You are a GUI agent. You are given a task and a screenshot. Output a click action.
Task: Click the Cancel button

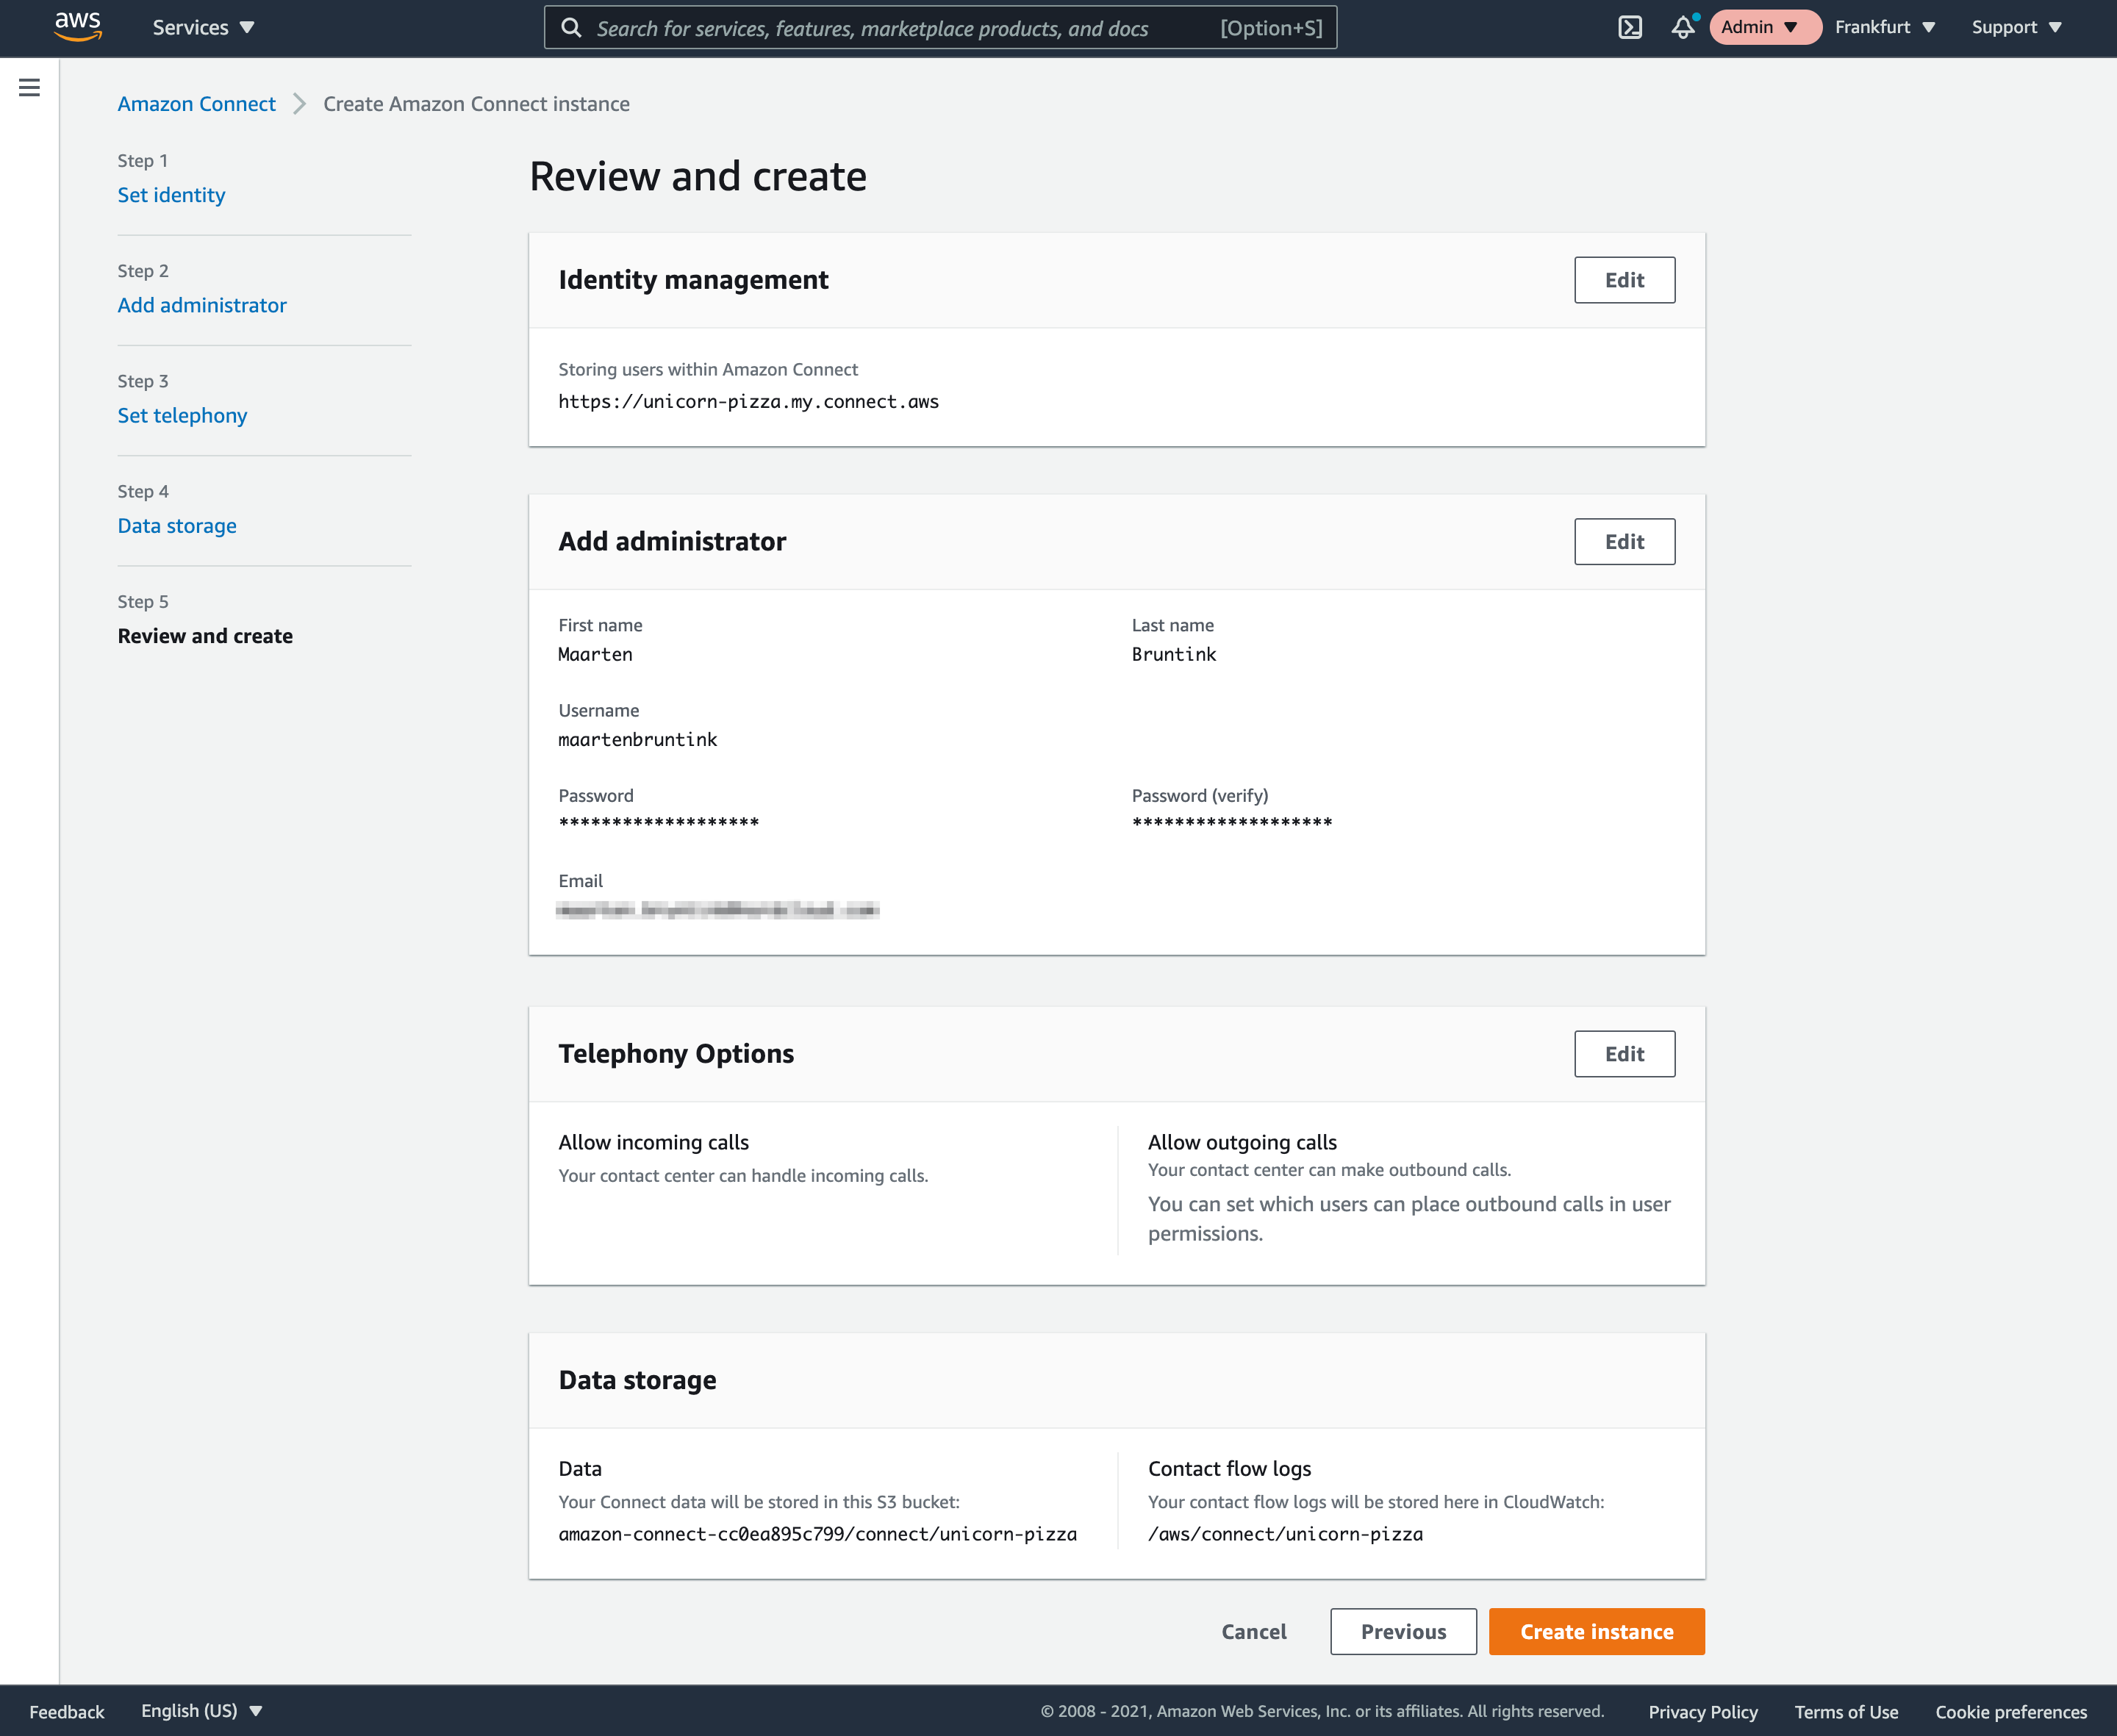1254,1632
